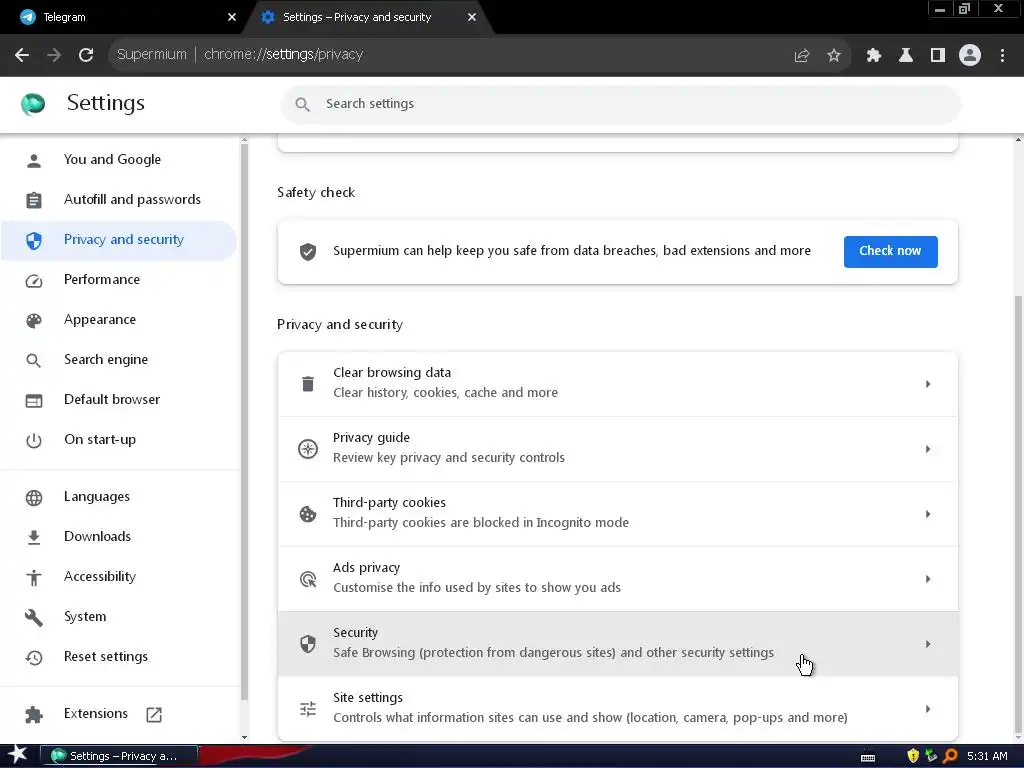Open the Search engine section

pos(119,360)
